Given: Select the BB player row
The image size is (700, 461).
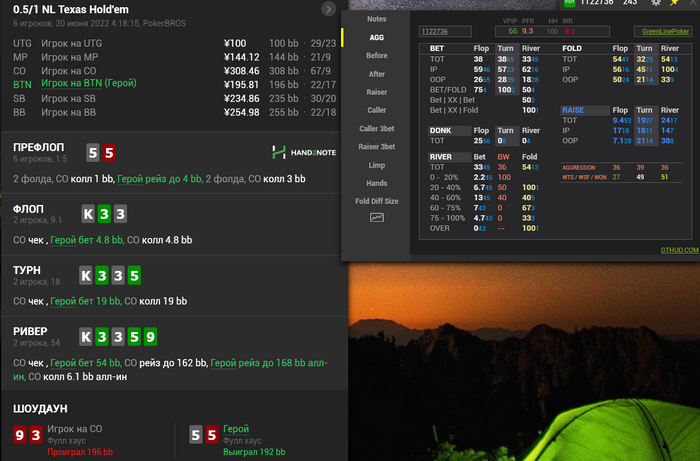Looking at the screenshot, I should (x=174, y=112).
